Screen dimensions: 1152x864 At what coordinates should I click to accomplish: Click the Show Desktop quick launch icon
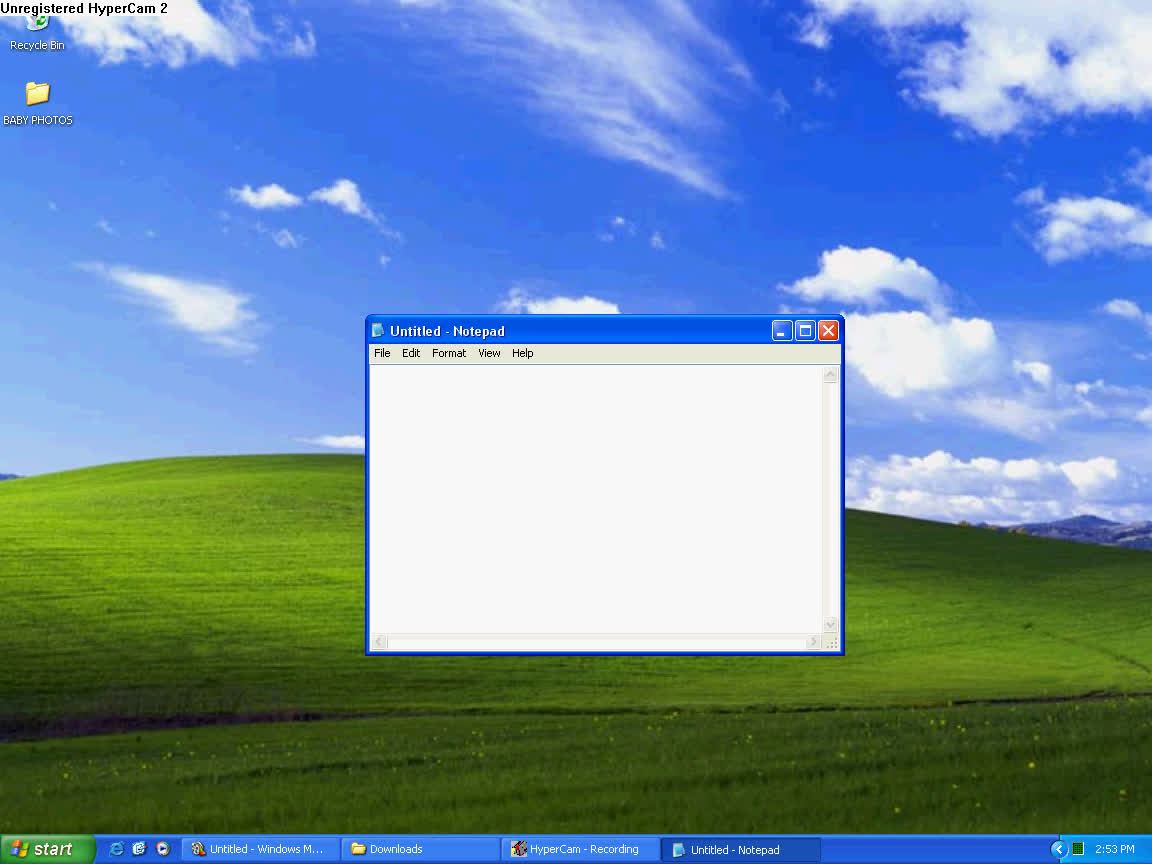click(x=139, y=849)
